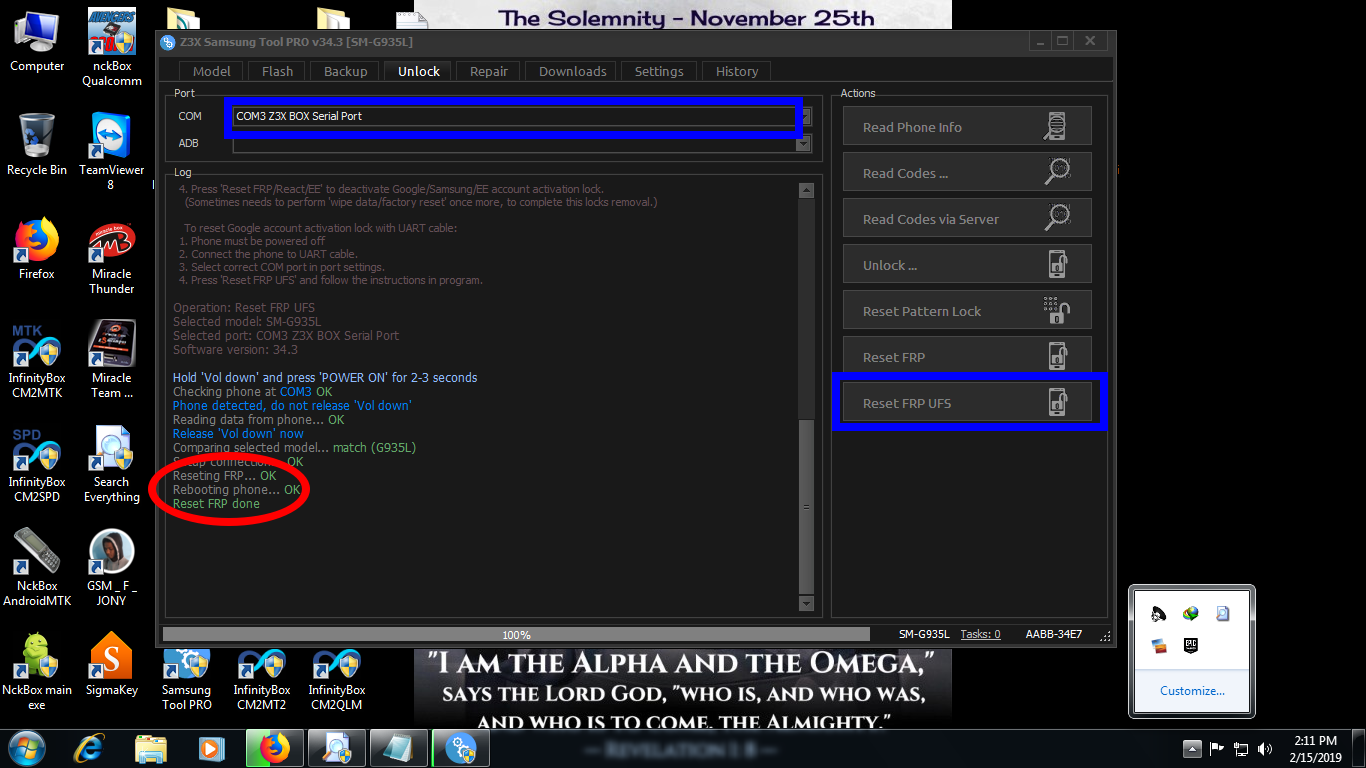
Task: Run Reset Pattern Lock
Action: (x=967, y=311)
